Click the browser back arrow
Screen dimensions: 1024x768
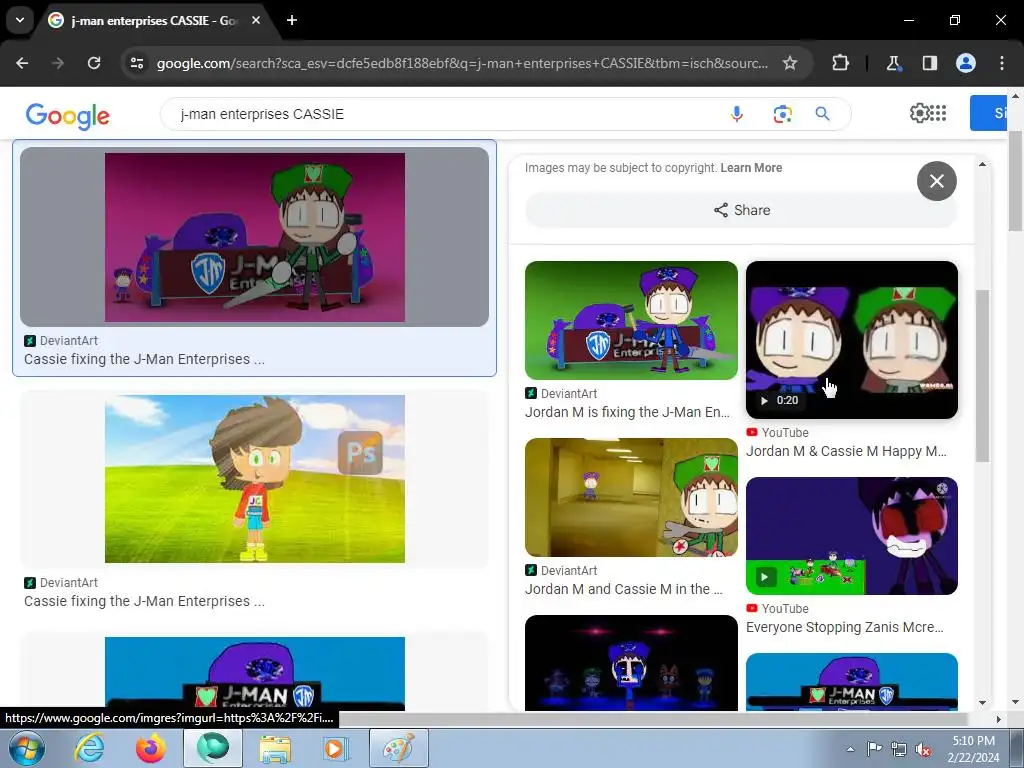22,63
